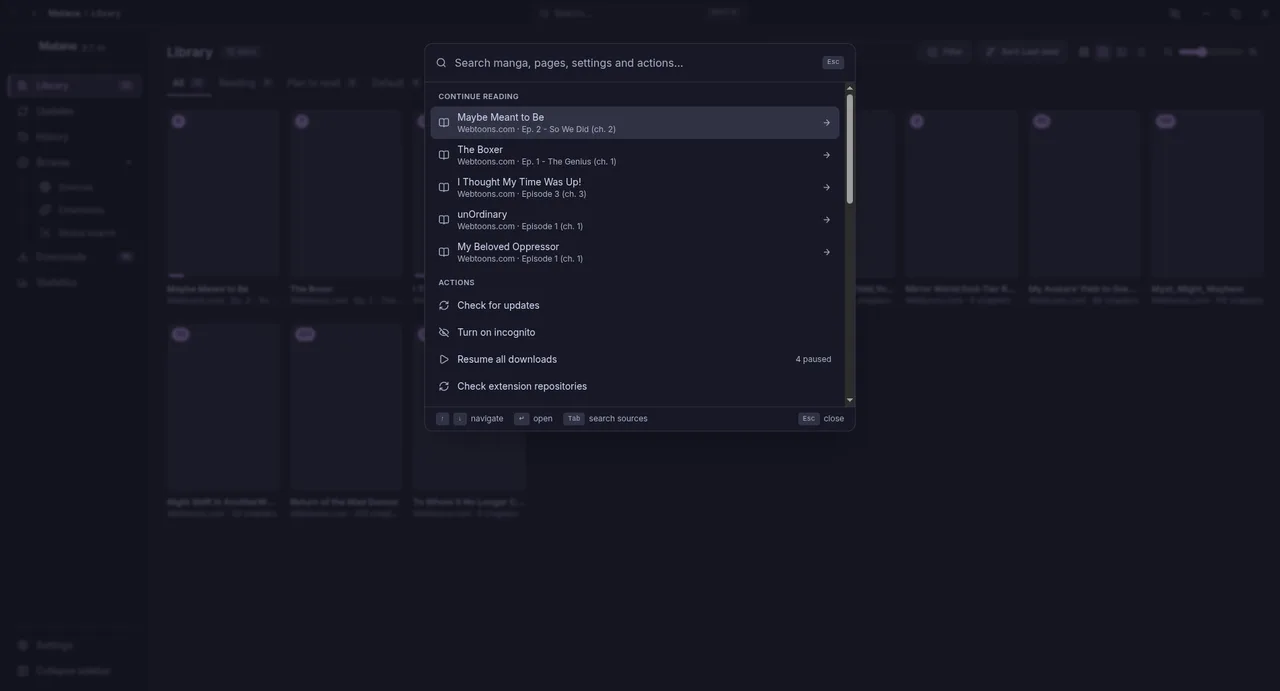This screenshot has width=1280, height=691.
Task: Open 'The Boxer' continue reading entry
Action: (x=635, y=155)
